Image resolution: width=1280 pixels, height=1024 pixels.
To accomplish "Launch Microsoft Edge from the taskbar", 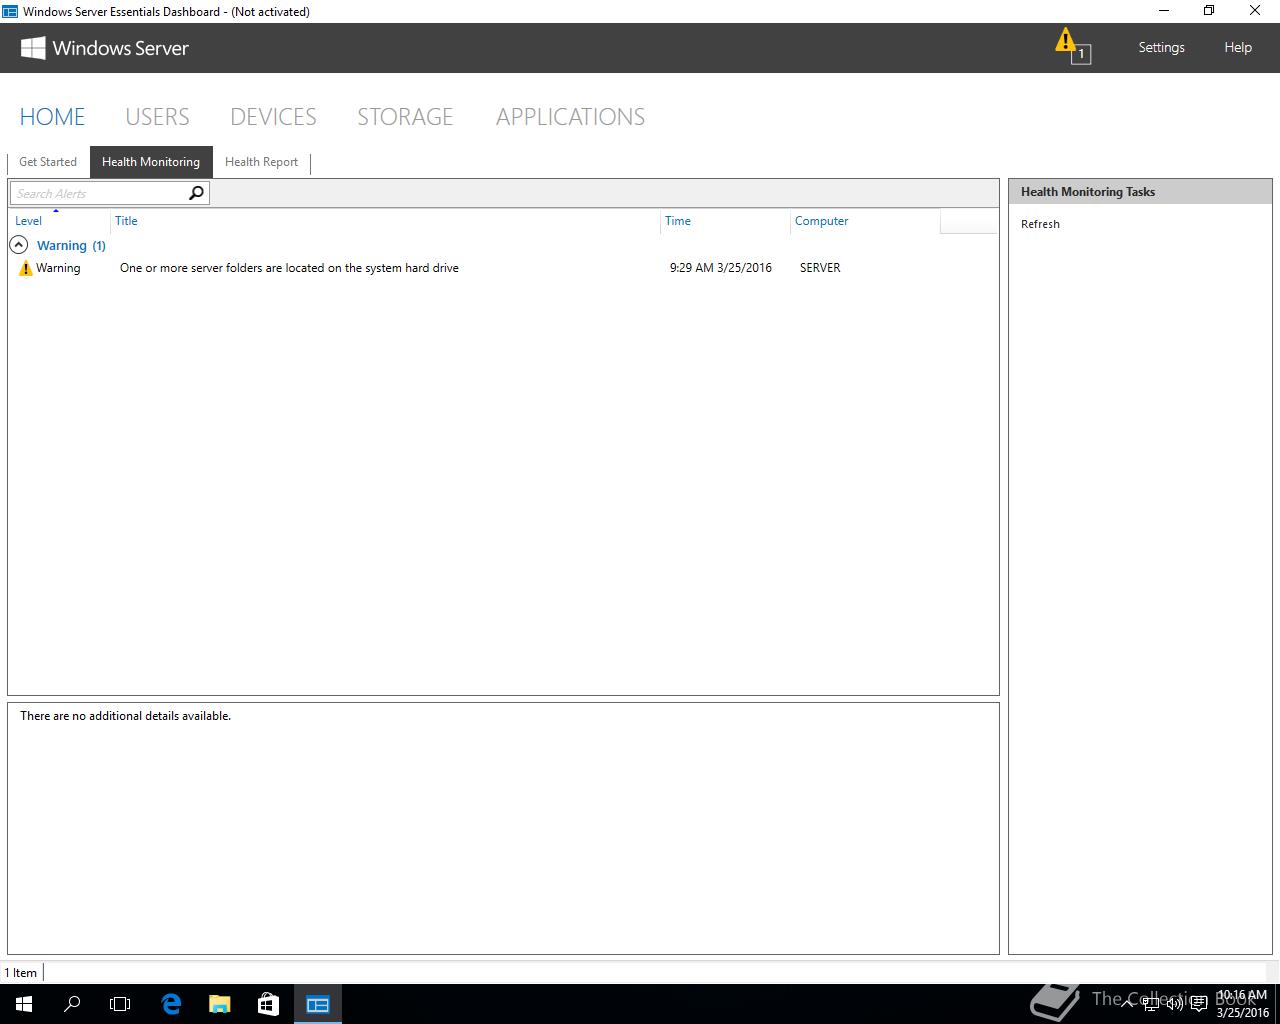I will (171, 1004).
